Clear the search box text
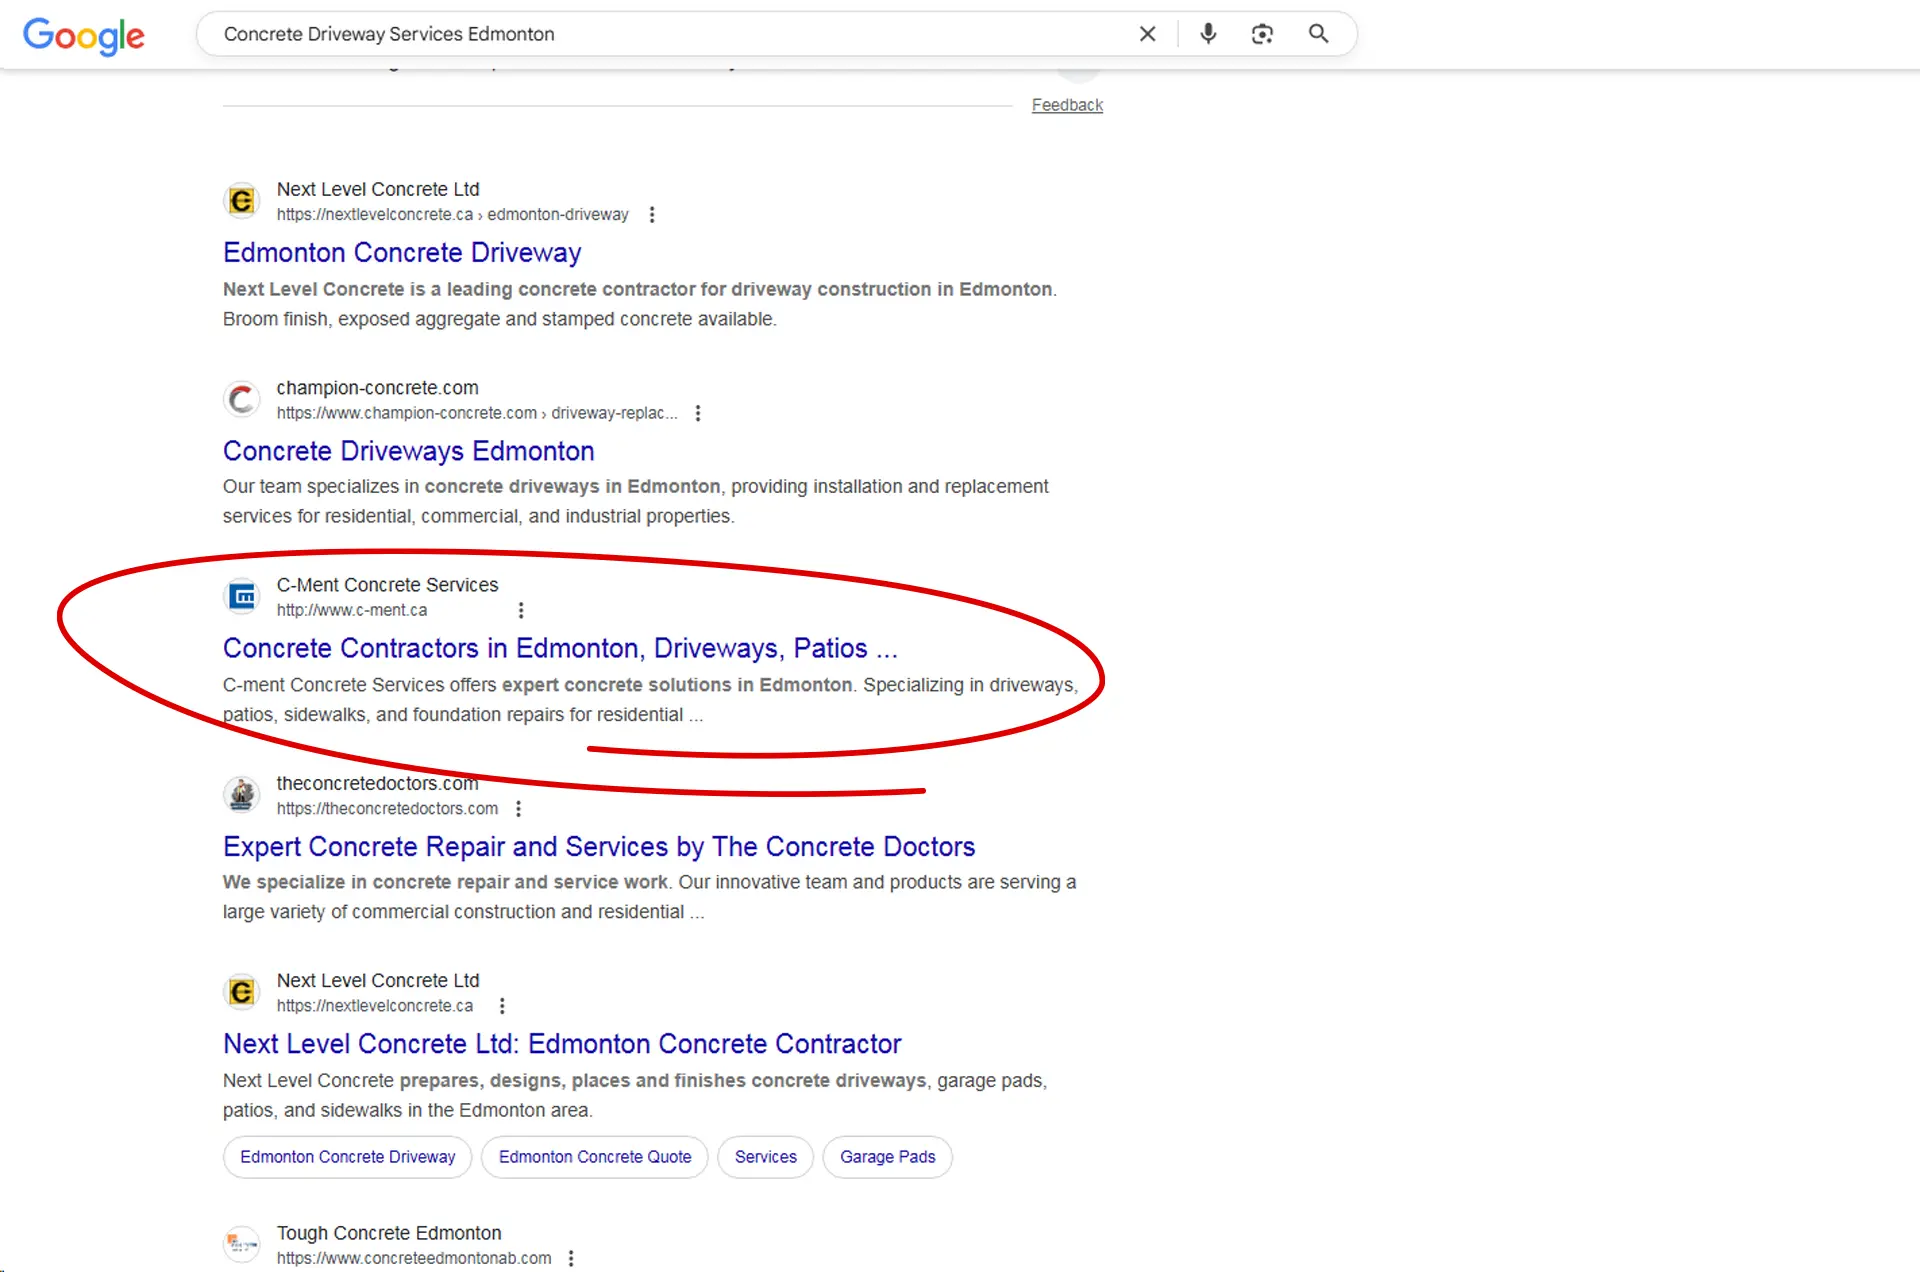 pyautogui.click(x=1147, y=34)
